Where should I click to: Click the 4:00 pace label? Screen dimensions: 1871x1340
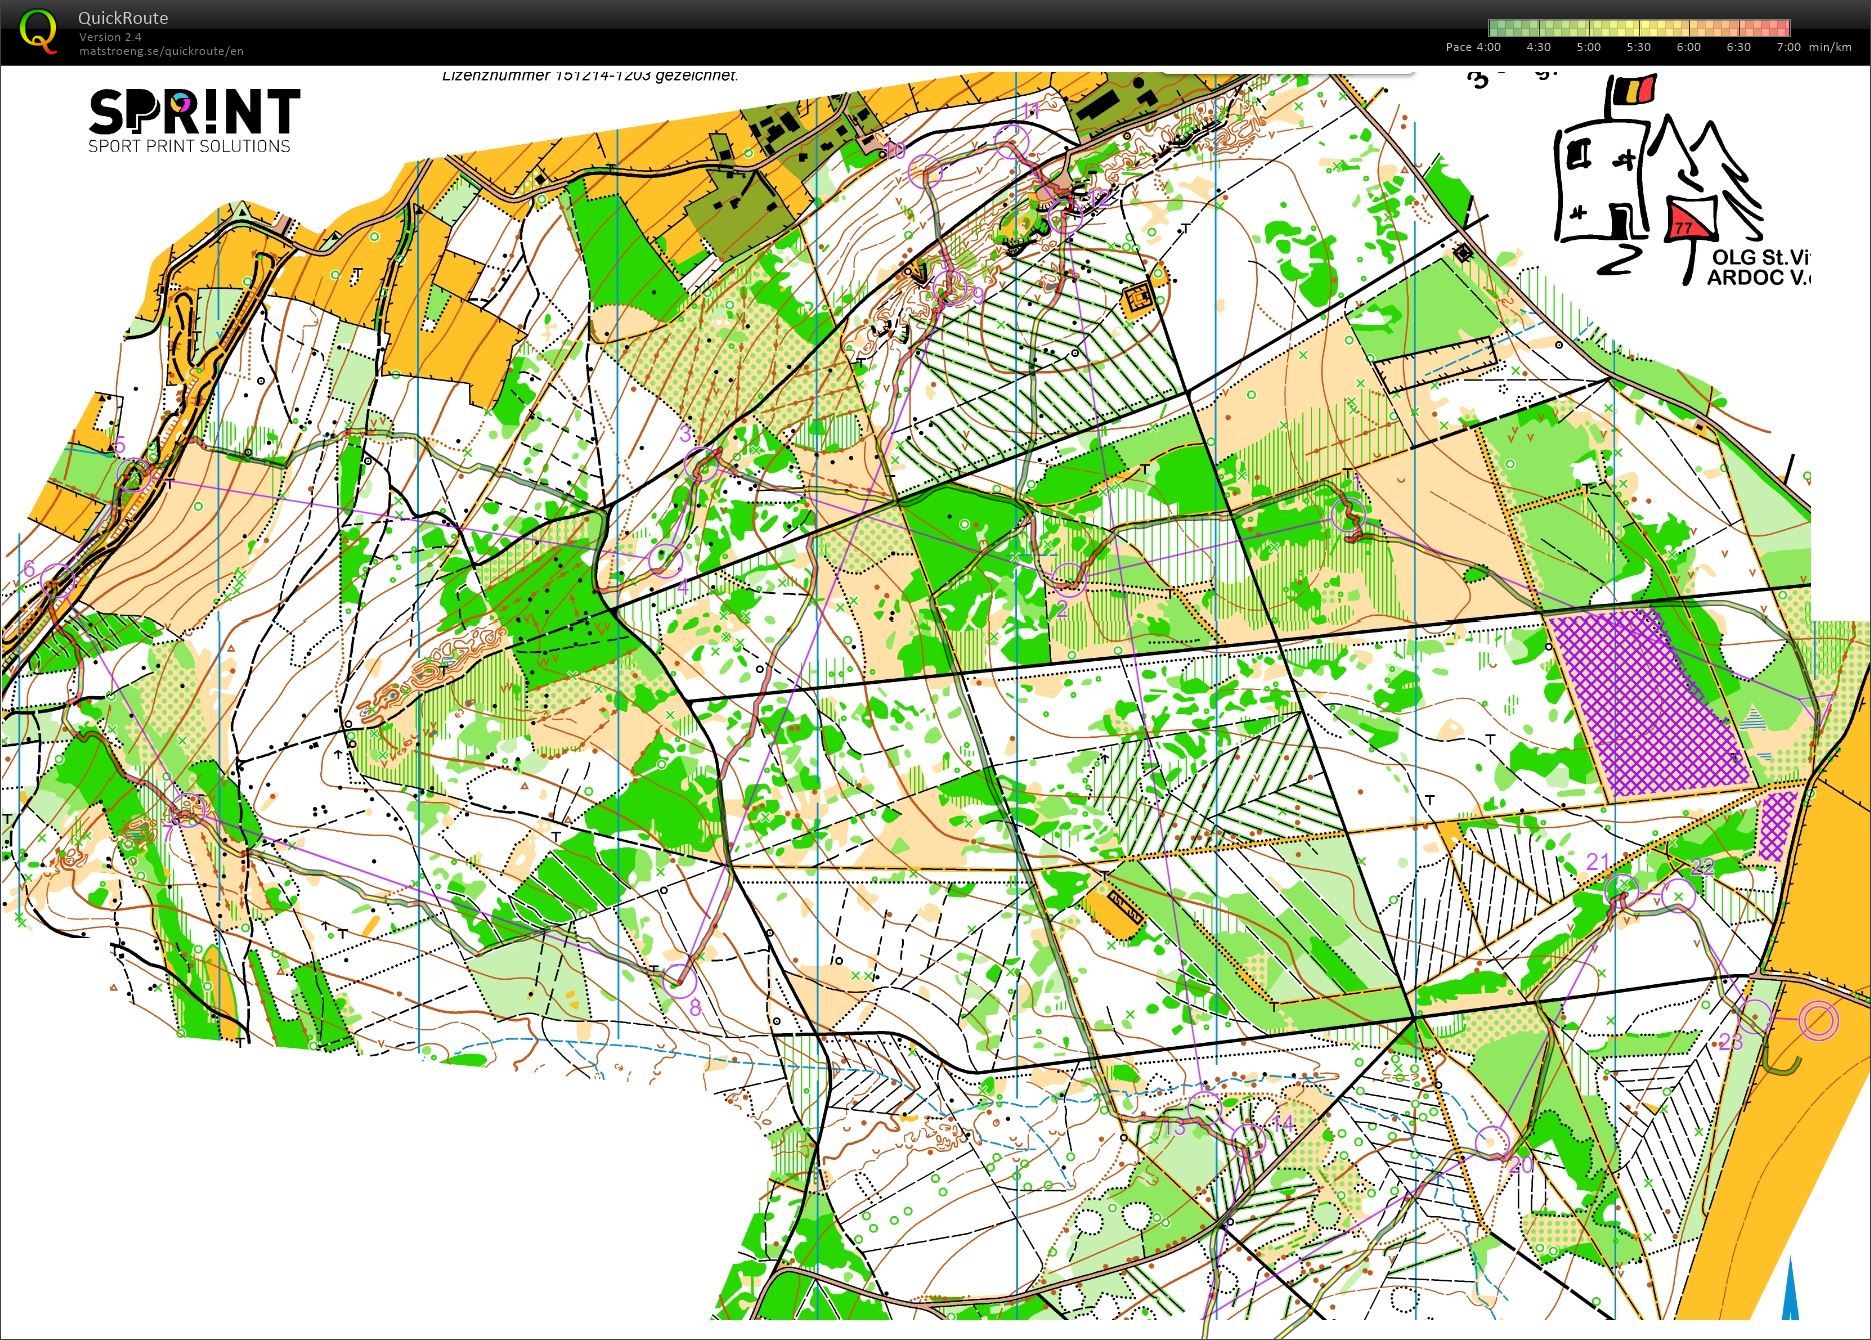[1486, 47]
